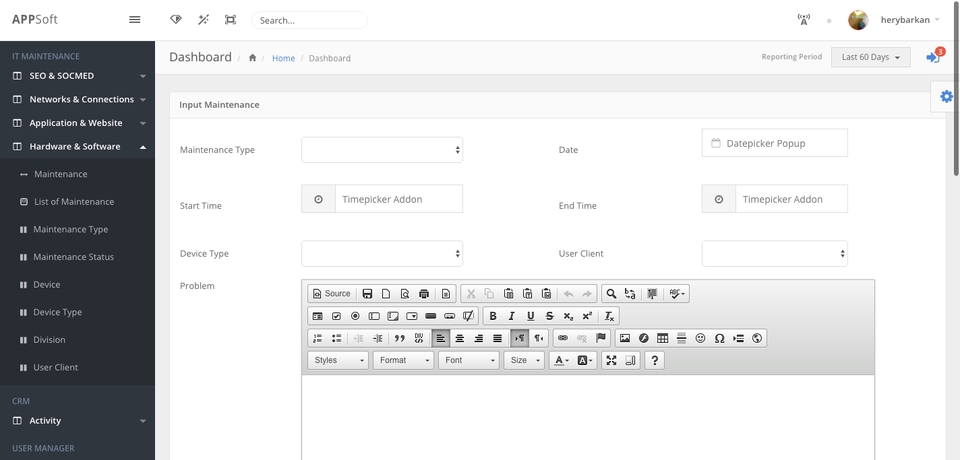Click the New Page icon in editor
960x460 pixels.
[x=386, y=293]
